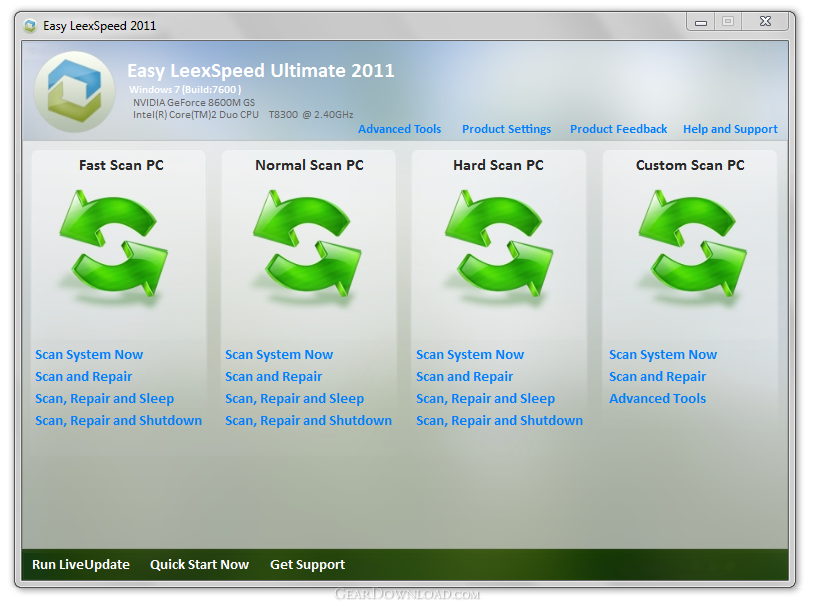Click the Easy LeexSpeed Ultimate 2011 title
The width and height of the screenshot is (815, 602).
pyautogui.click(x=260, y=71)
